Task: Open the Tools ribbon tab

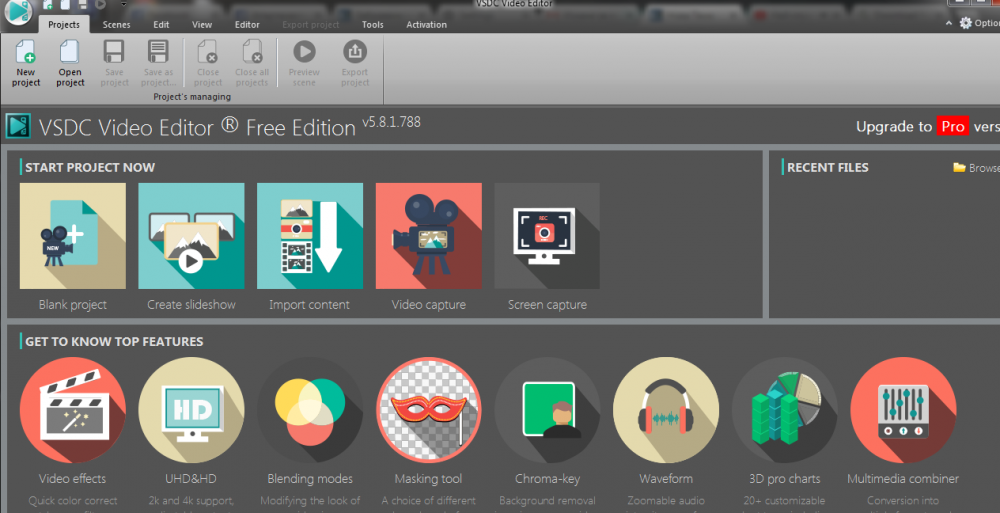Action: 372,24
